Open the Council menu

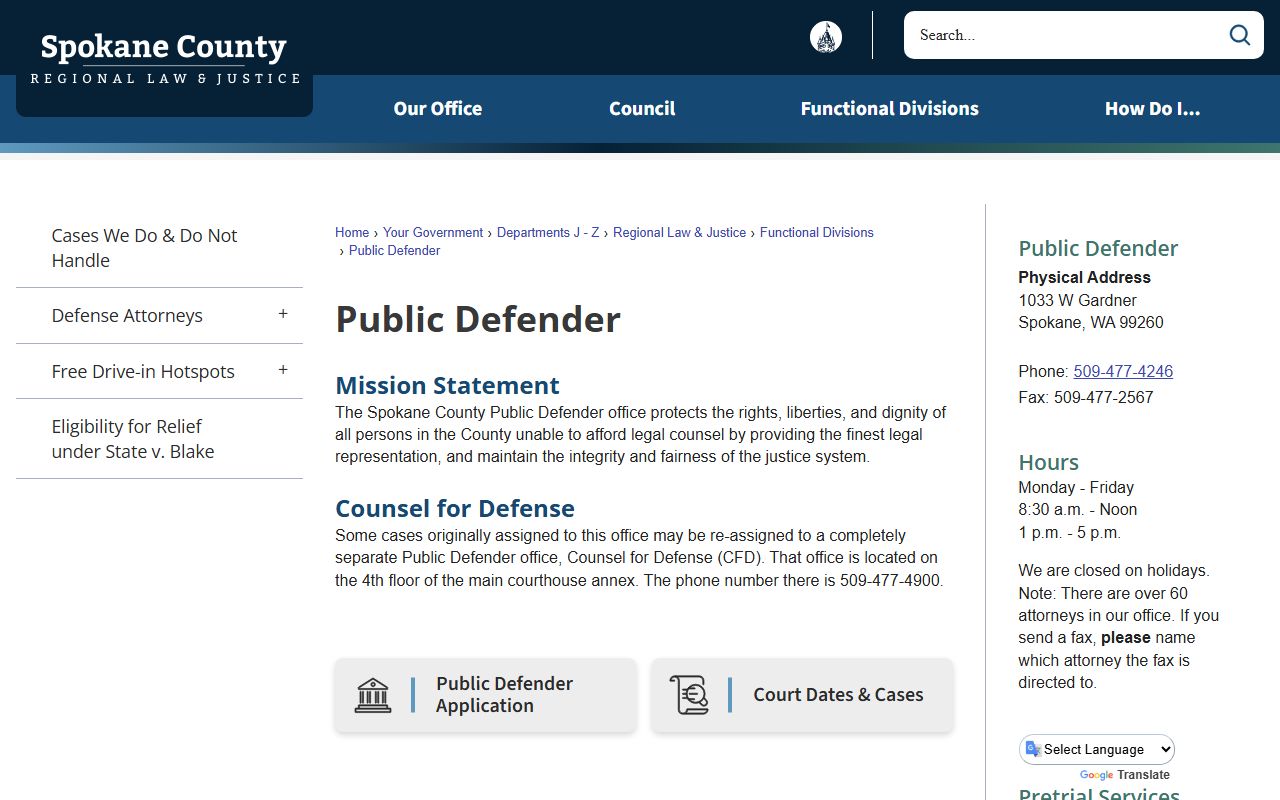point(642,108)
